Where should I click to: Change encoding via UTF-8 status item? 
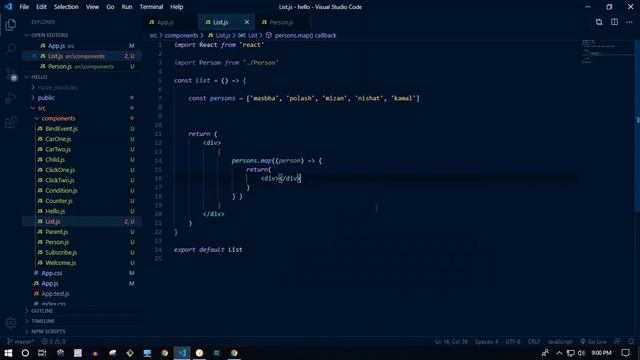513,341
